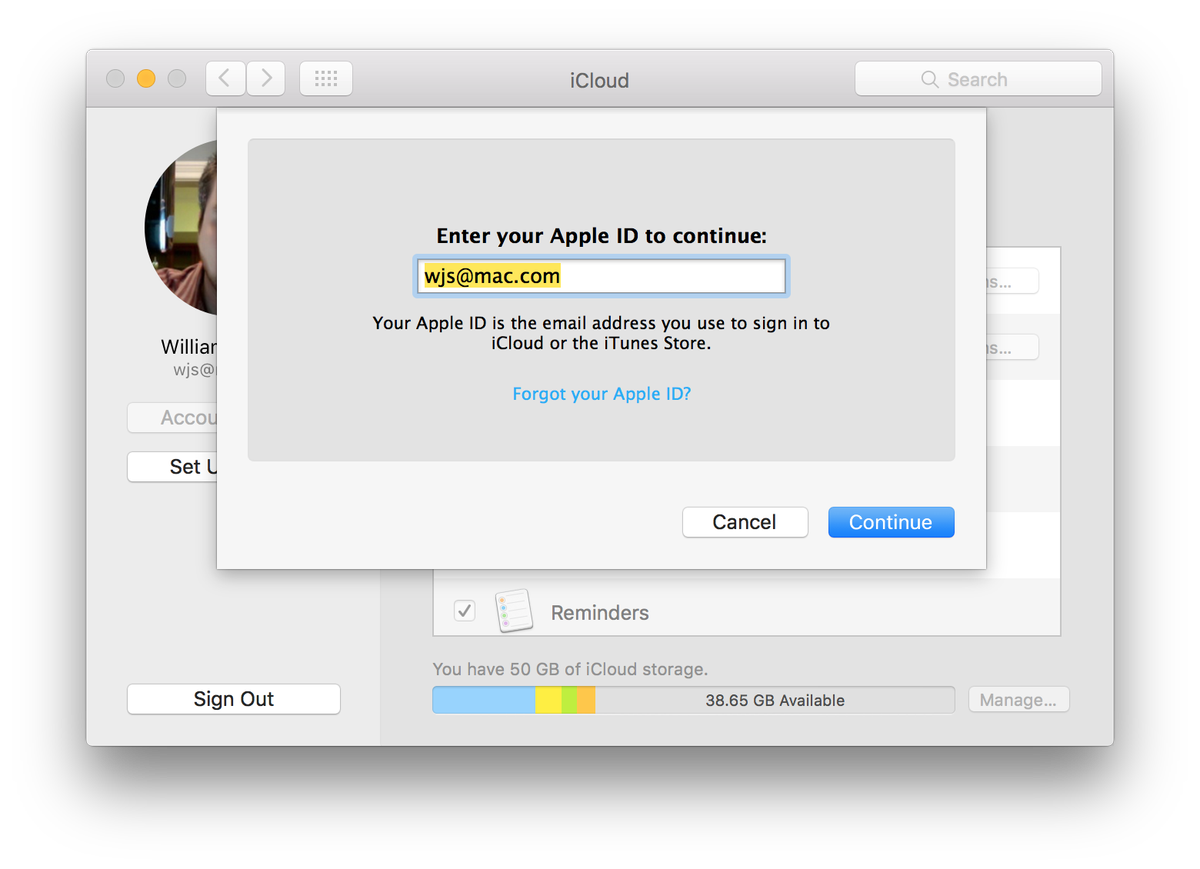The height and width of the screenshot is (869, 1200).
Task: Toggle the Reminders checkbox
Action: click(x=465, y=611)
